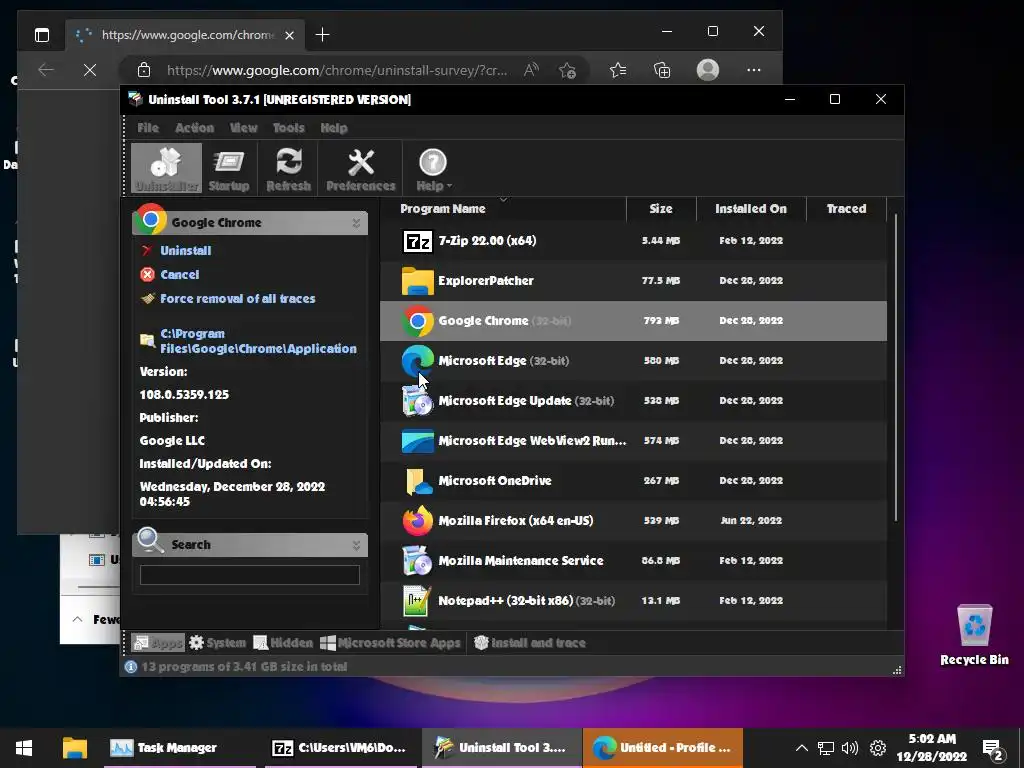
Task: Click the Install and trace button
Action: click(530, 643)
